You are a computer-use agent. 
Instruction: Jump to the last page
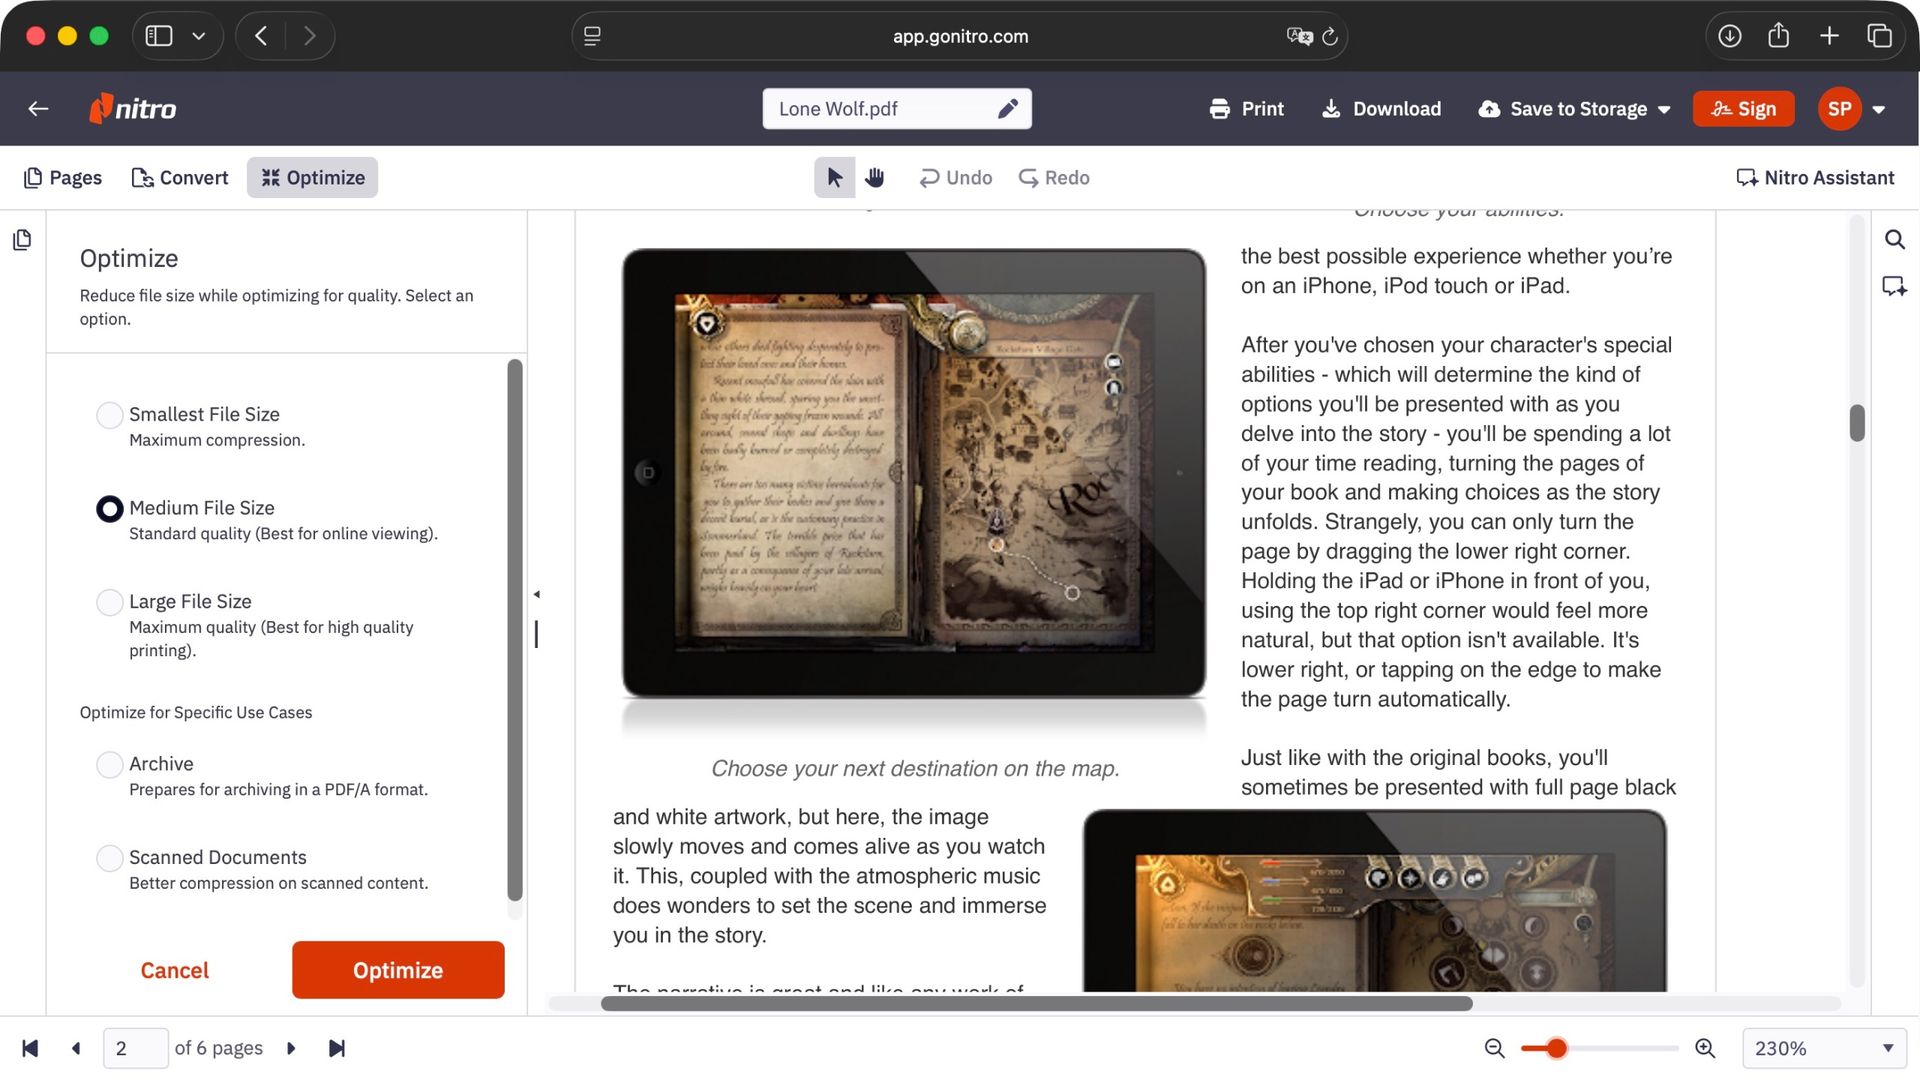(x=337, y=1048)
